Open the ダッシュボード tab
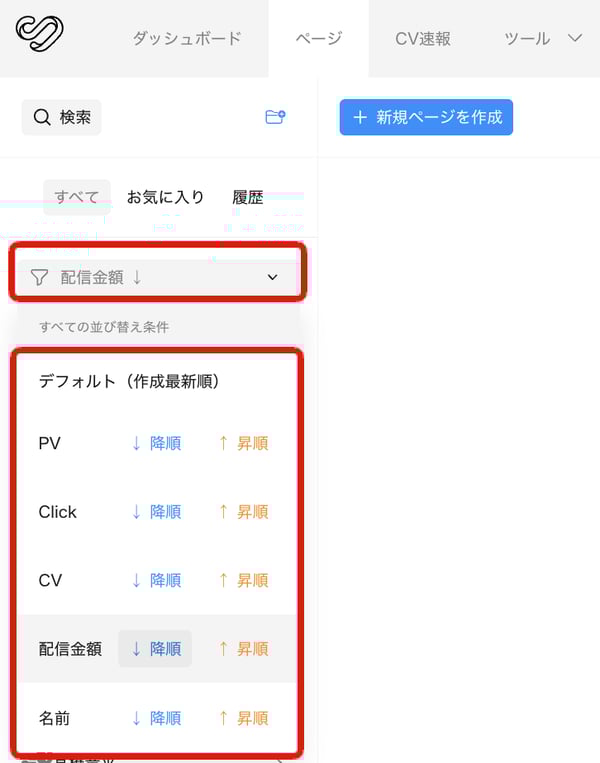This screenshot has height=763, width=600. 187,39
